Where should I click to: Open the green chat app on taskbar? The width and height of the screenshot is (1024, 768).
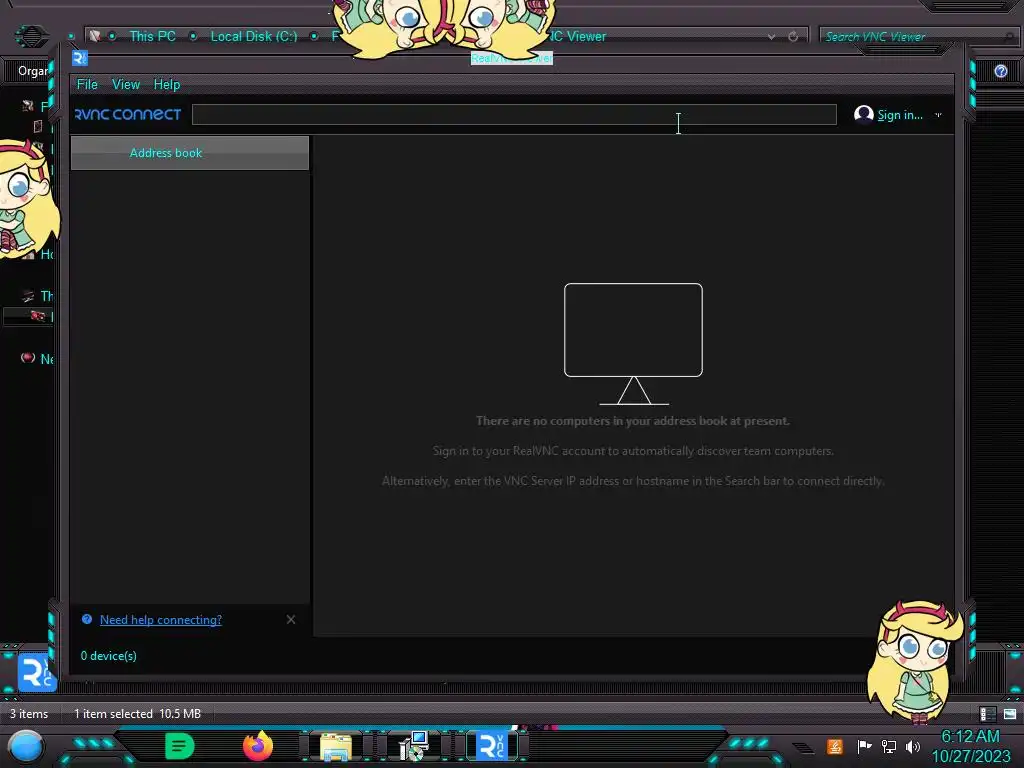pyautogui.click(x=180, y=746)
